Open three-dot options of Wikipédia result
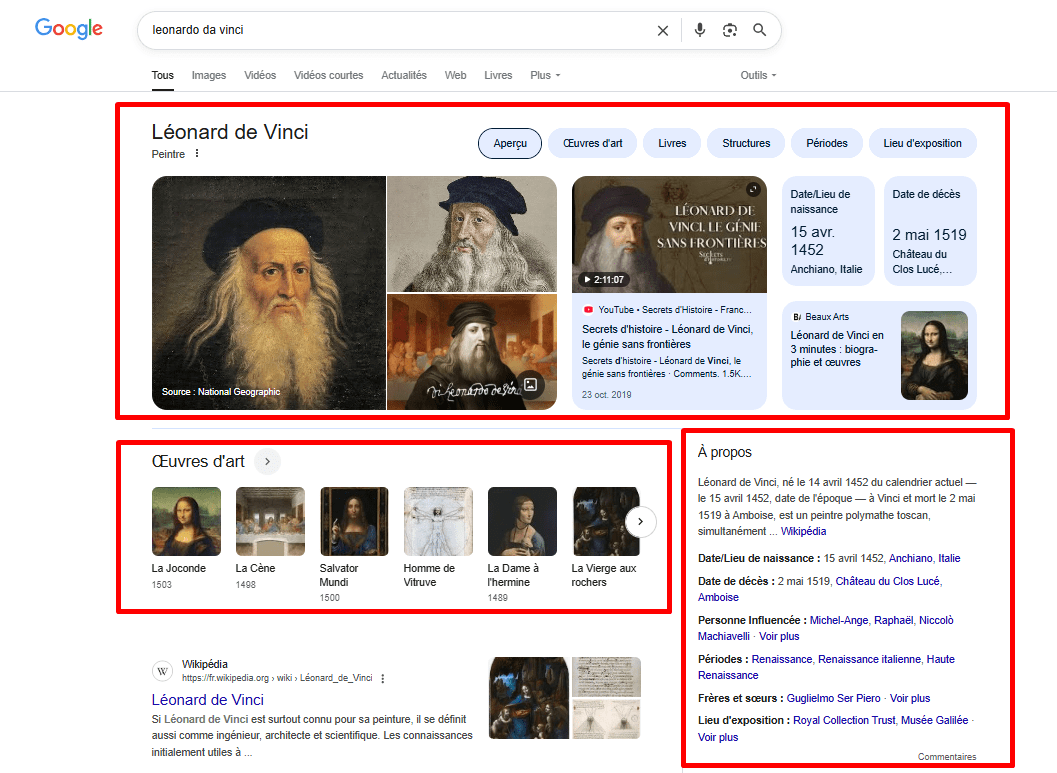The height and width of the screenshot is (773, 1057). [383, 679]
